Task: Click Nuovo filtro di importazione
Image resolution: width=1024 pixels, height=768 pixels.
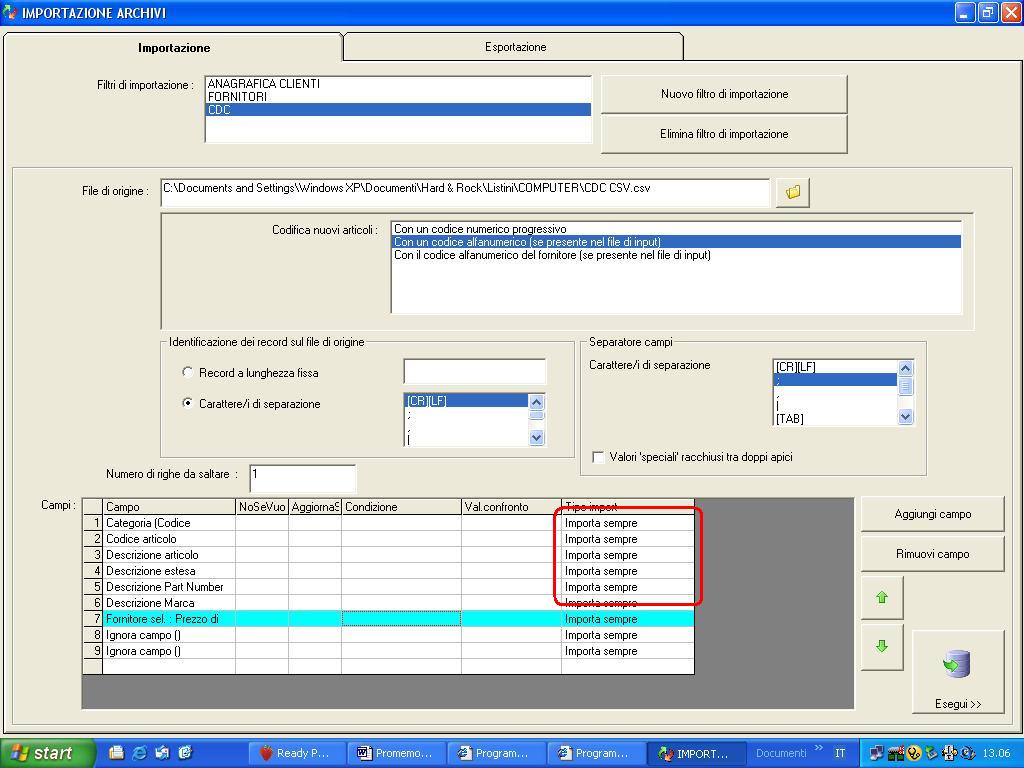Action: (724, 94)
